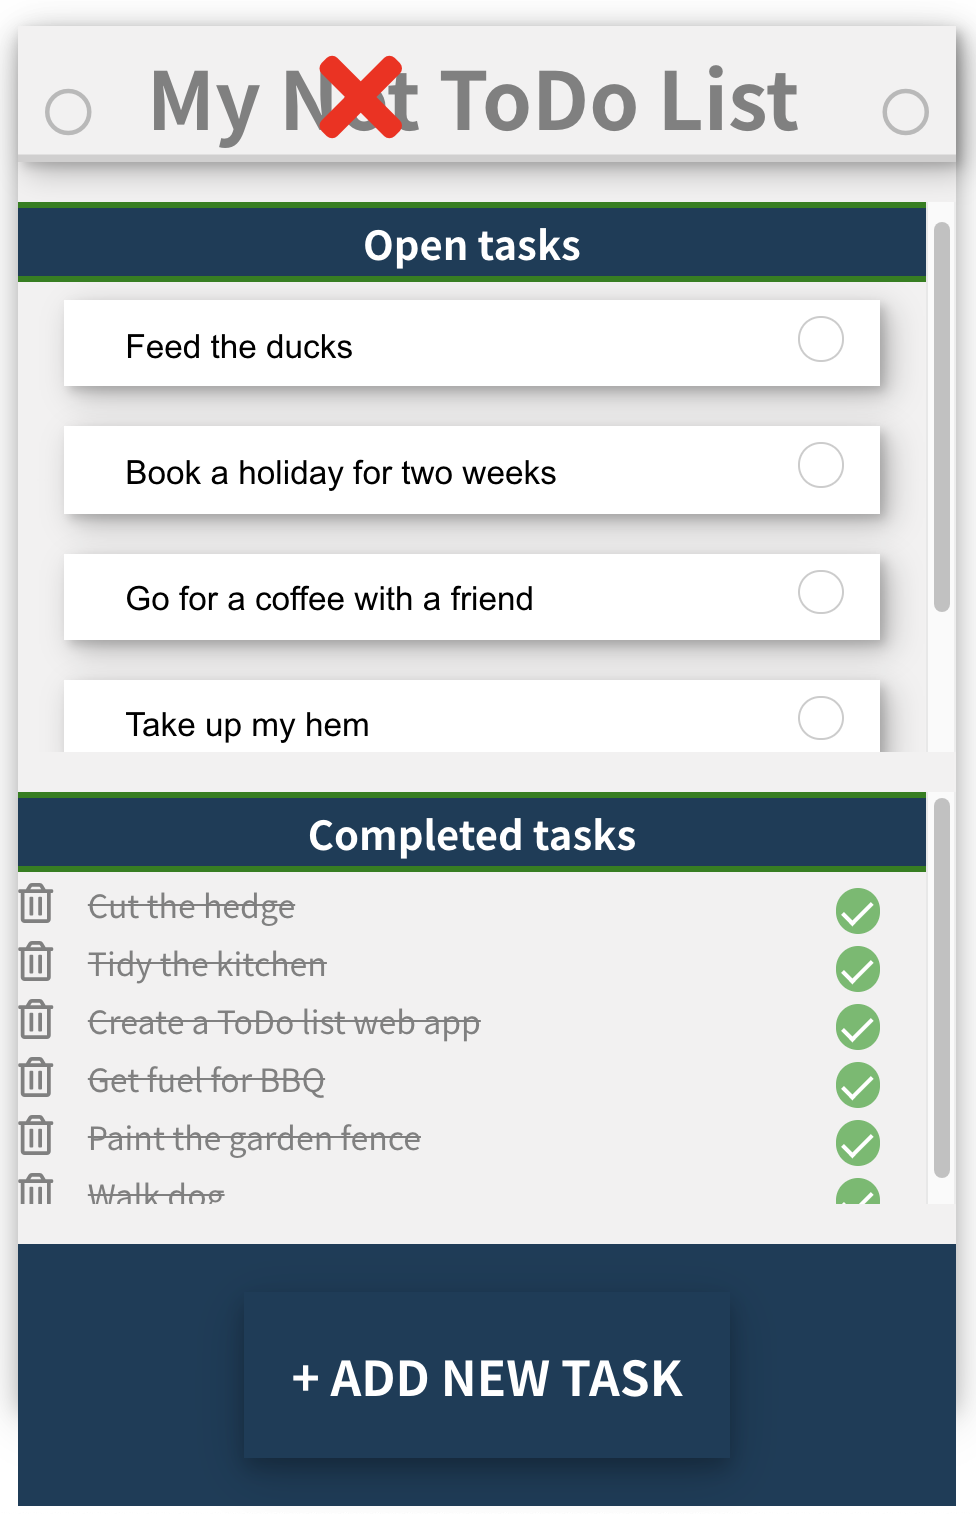Click trash icon next to 'Get fuel for BBQ'
Screen dimensions: 976x1514
tap(36, 1078)
